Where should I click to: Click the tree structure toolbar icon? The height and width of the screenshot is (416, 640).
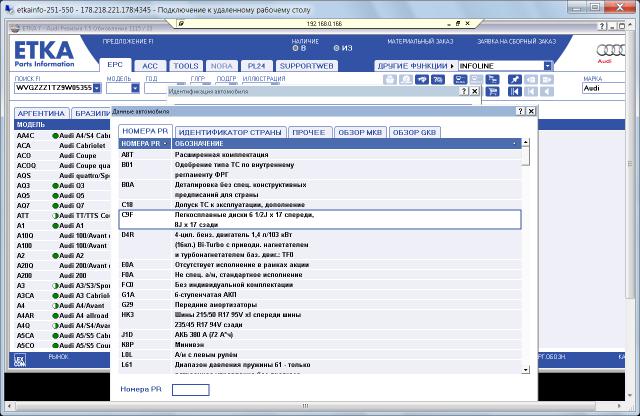tap(492, 80)
